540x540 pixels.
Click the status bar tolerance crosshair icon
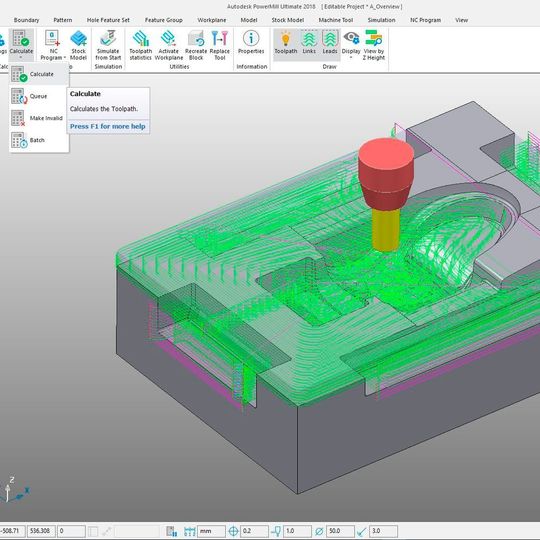pyautogui.click(x=233, y=531)
